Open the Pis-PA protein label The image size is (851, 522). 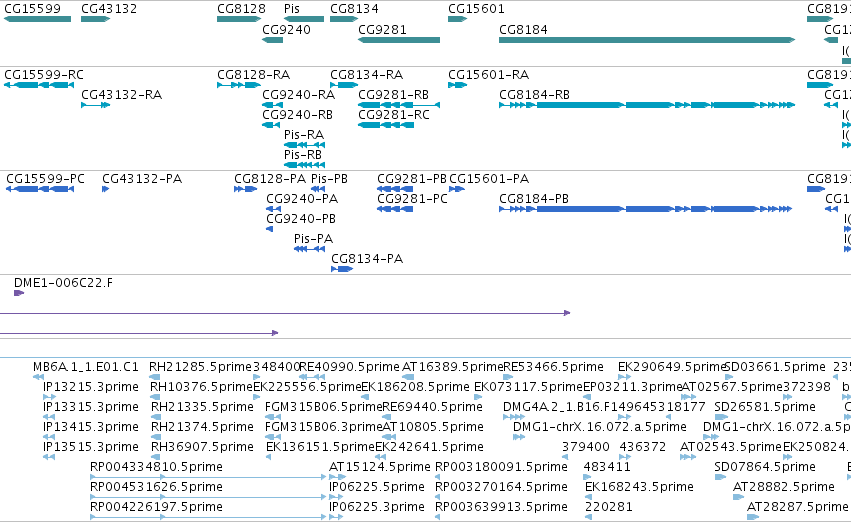pos(313,239)
